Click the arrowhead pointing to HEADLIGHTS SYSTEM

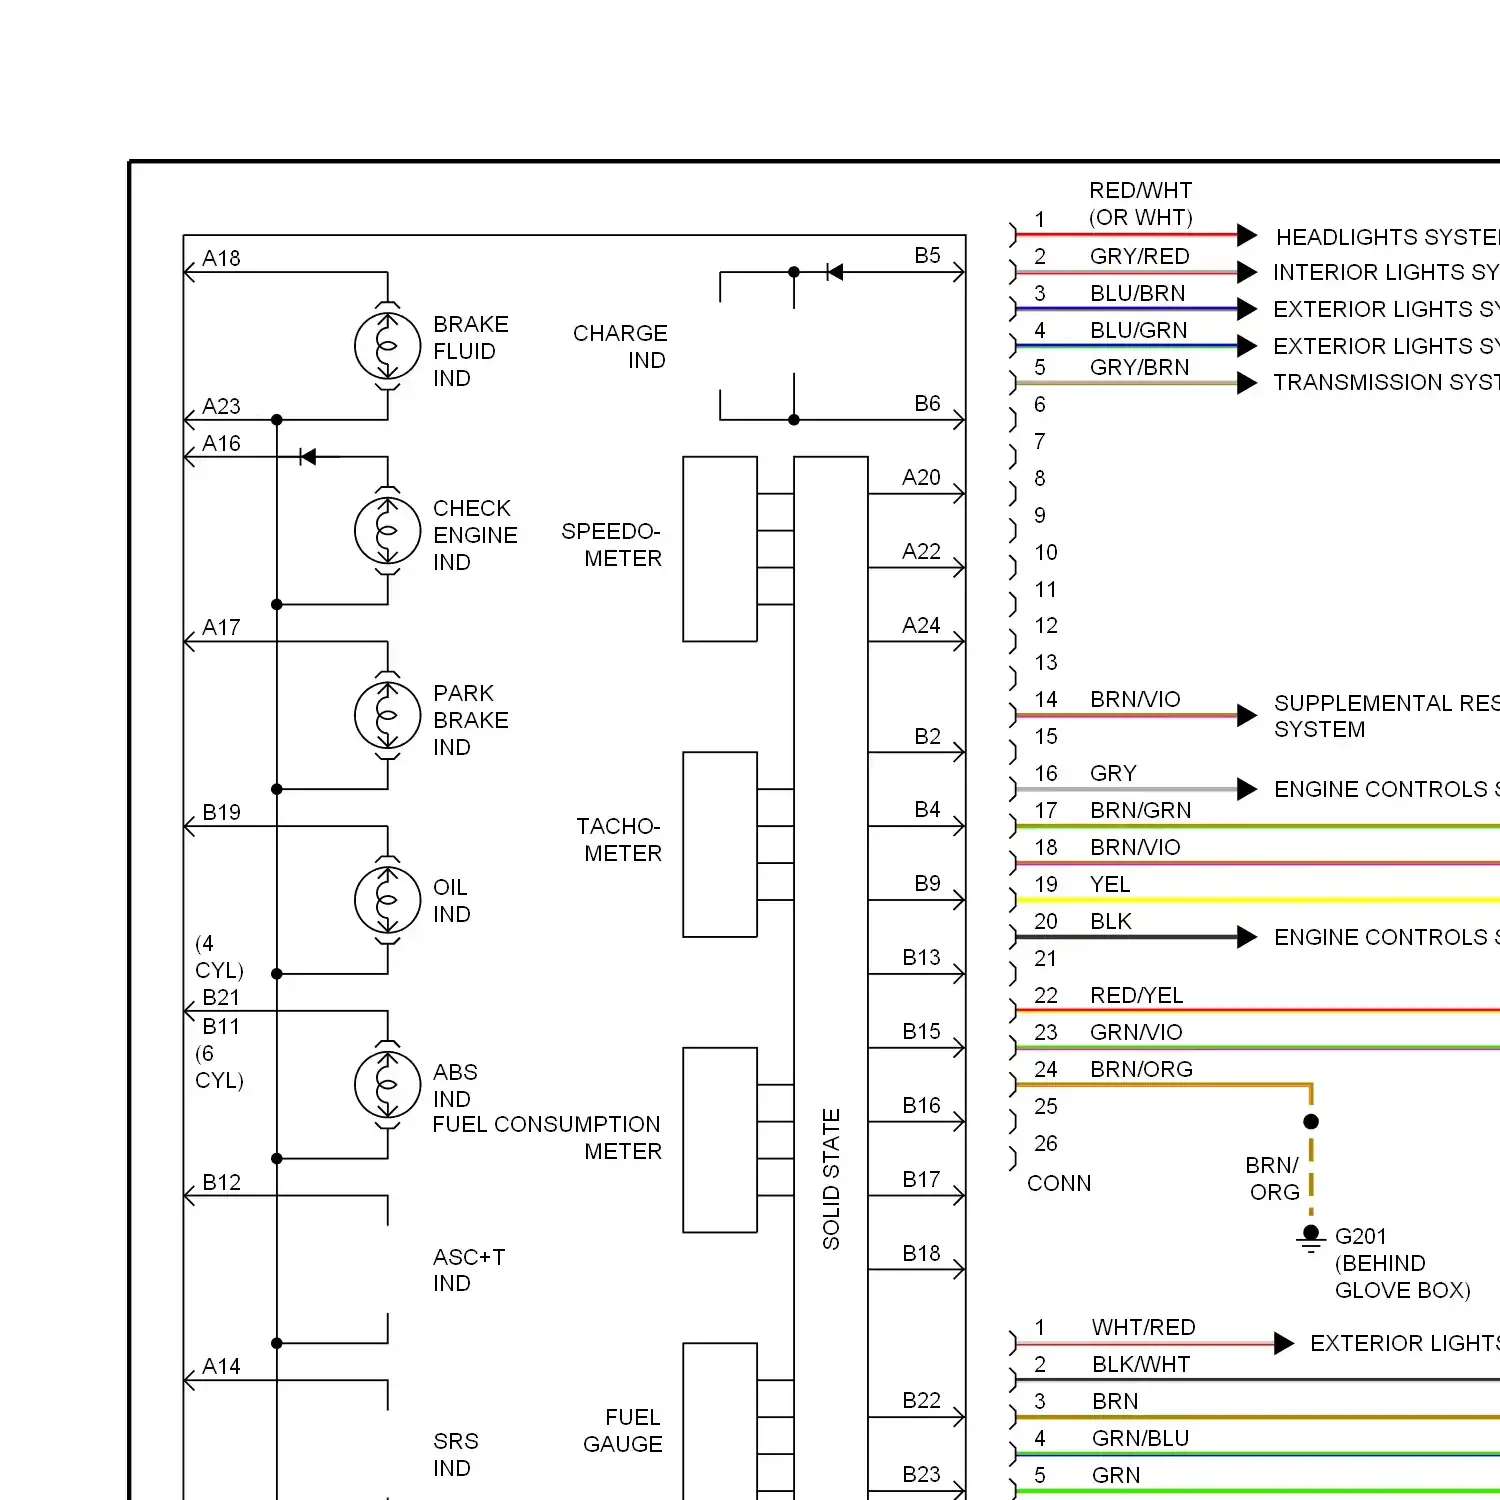(x=1246, y=235)
